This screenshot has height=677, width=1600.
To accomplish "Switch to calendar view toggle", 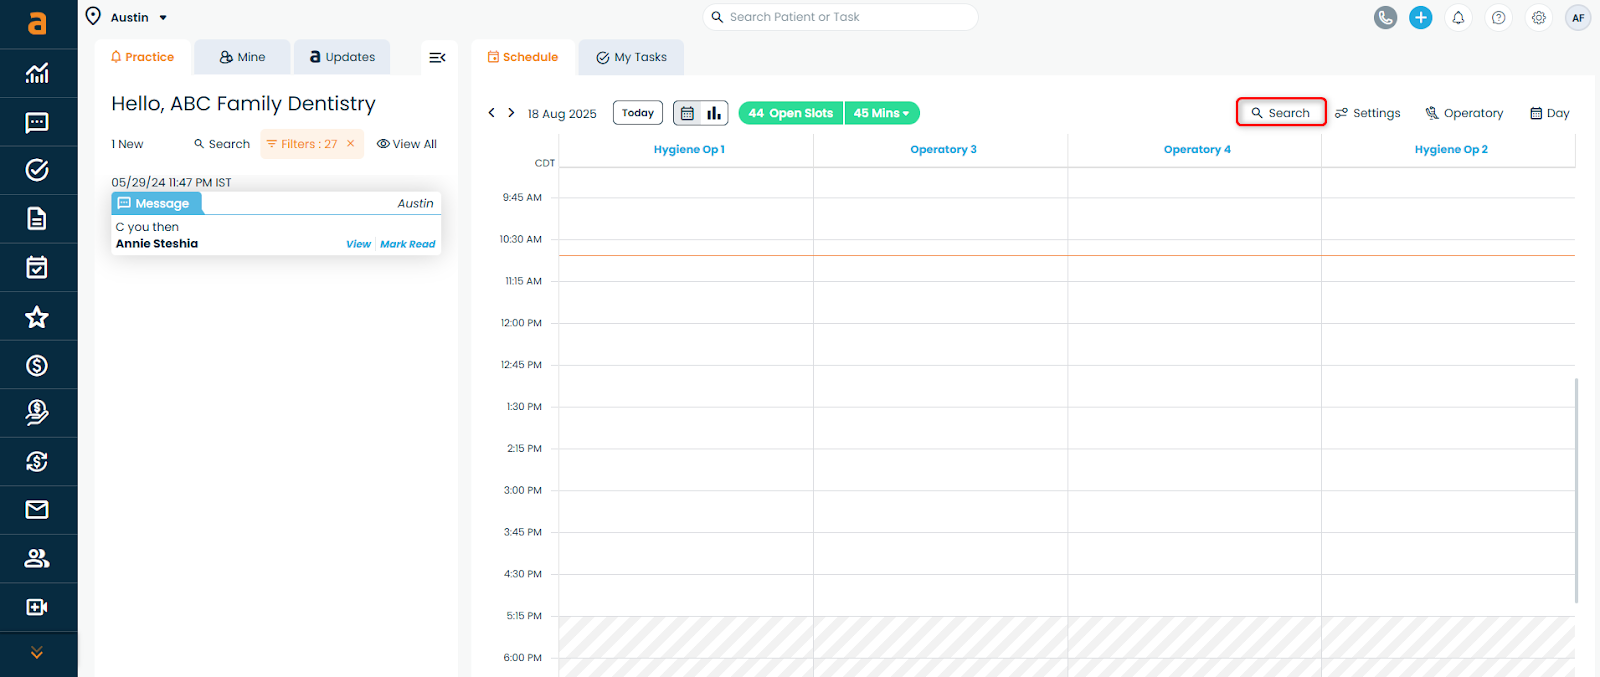I will [x=687, y=113].
